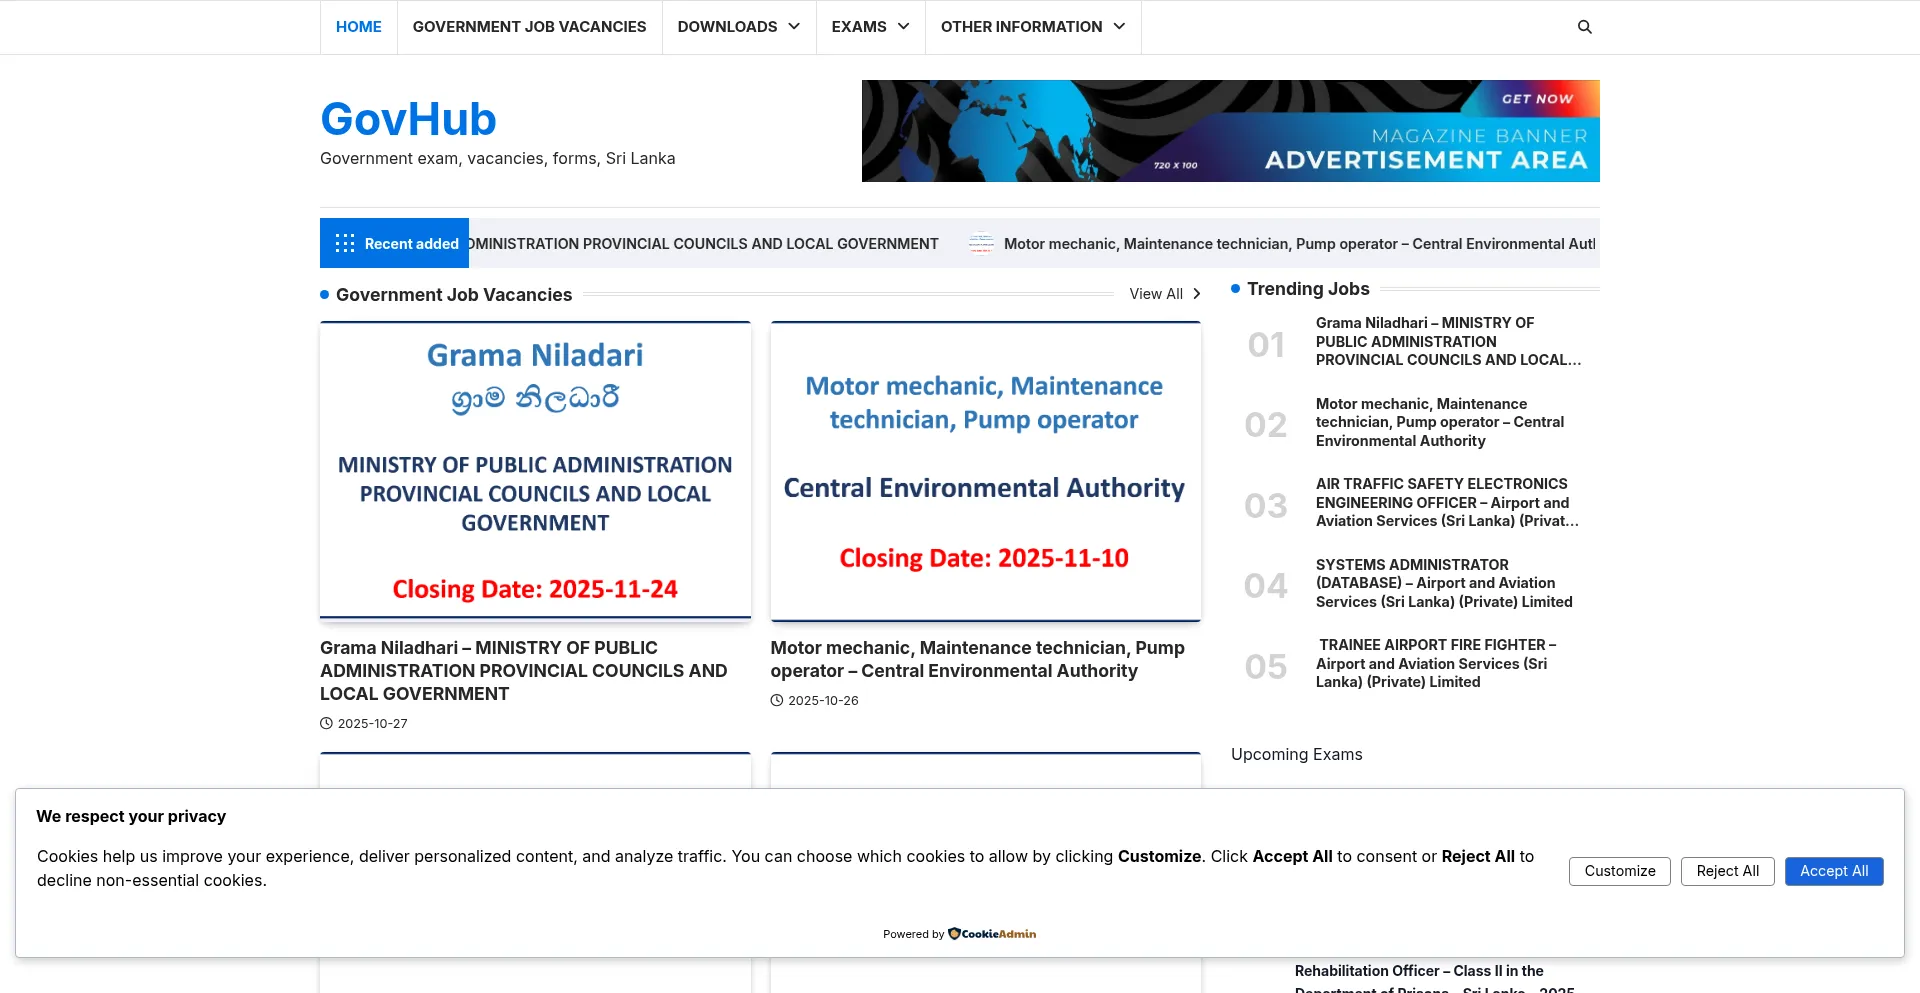The height and width of the screenshot is (993, 1920).
Task: Open trending Systems Administrator (Database) job
Action: pos(1443,583)
